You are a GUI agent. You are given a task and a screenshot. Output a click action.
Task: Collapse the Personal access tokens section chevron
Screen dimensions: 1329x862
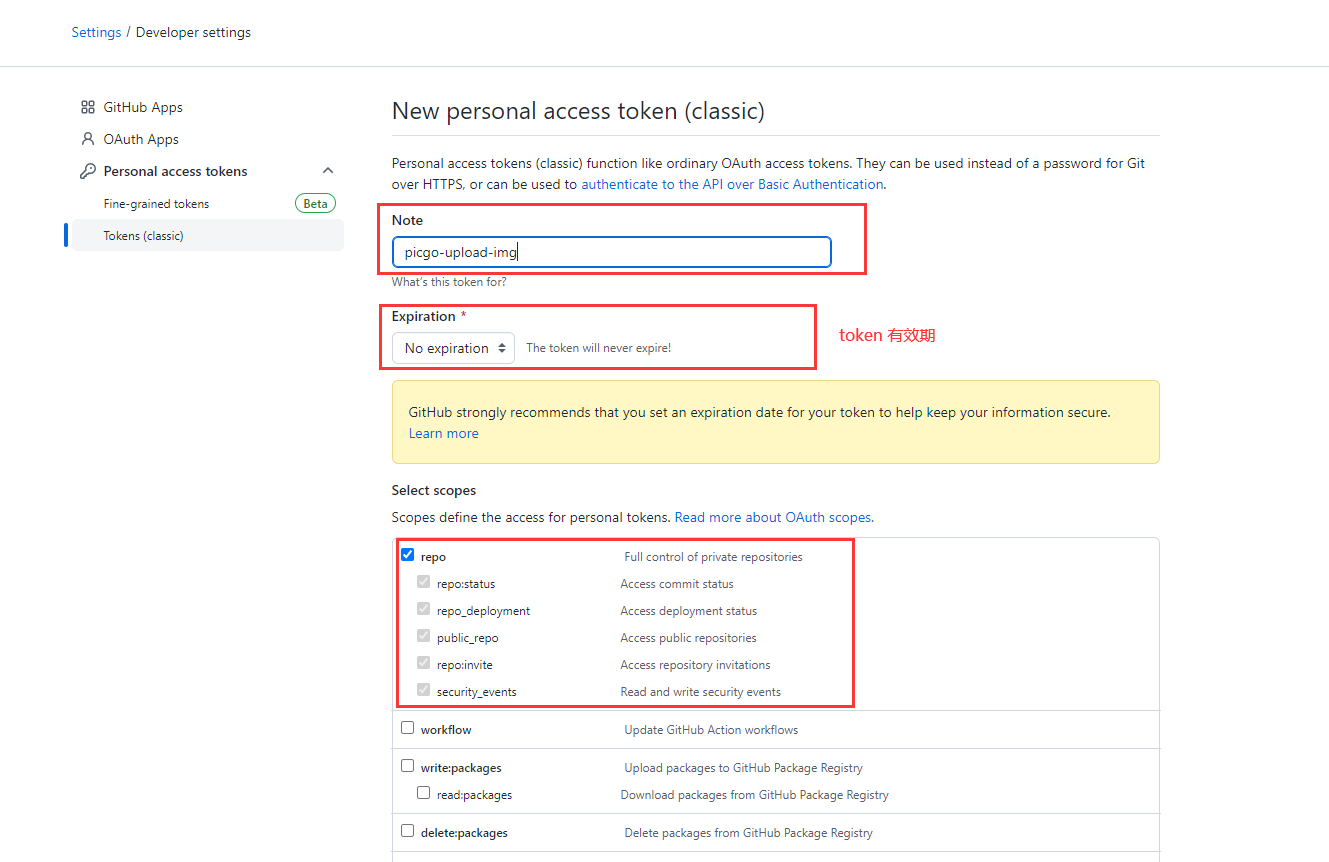[x=328, y=171]
